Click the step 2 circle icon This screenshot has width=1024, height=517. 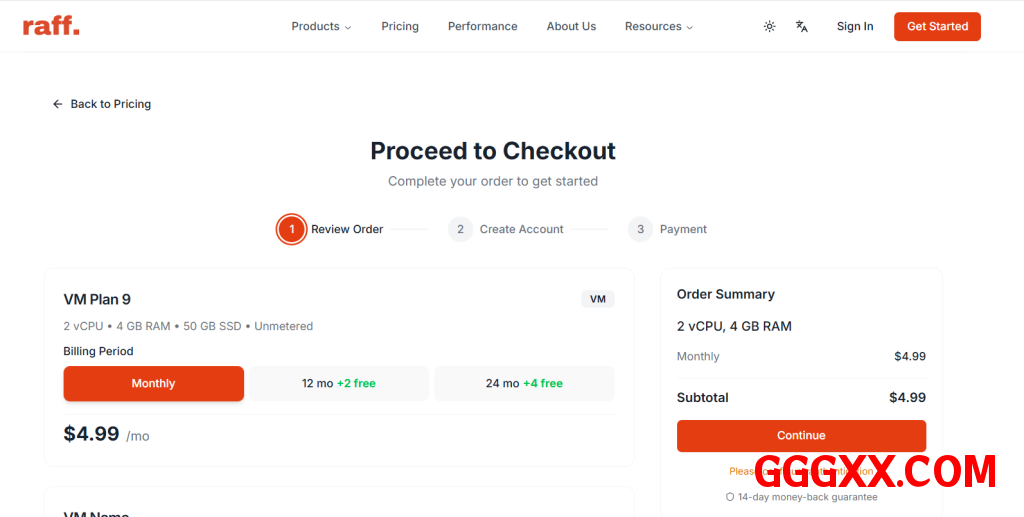click(x=460, y=229)
